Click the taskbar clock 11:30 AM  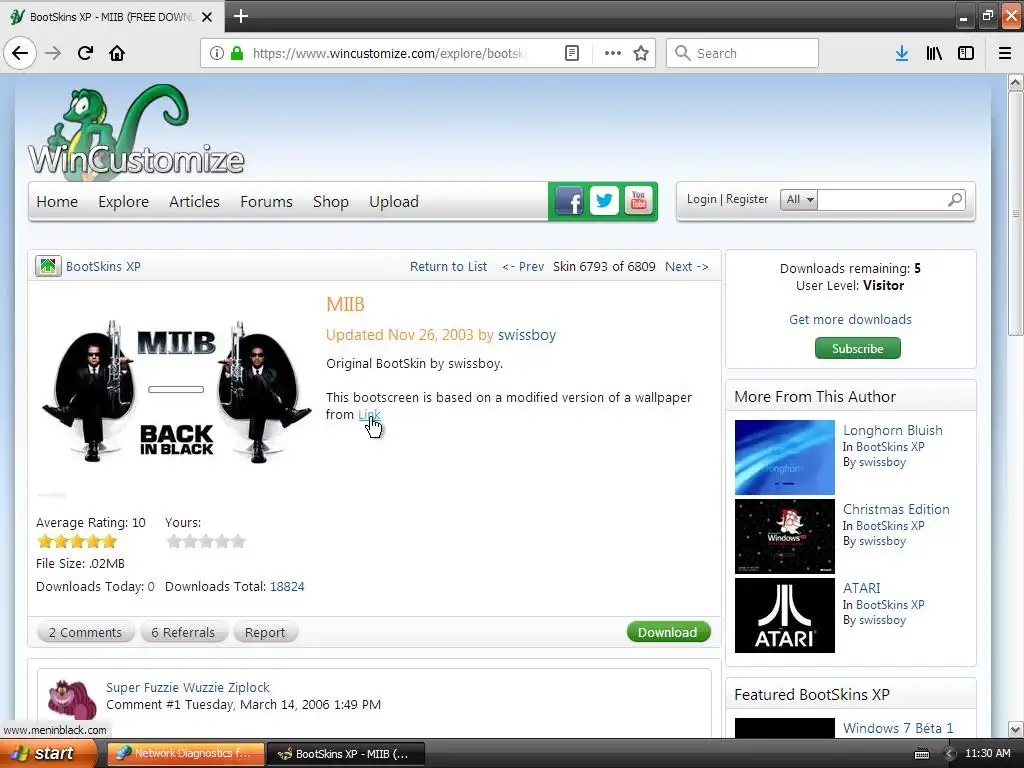click(987, 754)
